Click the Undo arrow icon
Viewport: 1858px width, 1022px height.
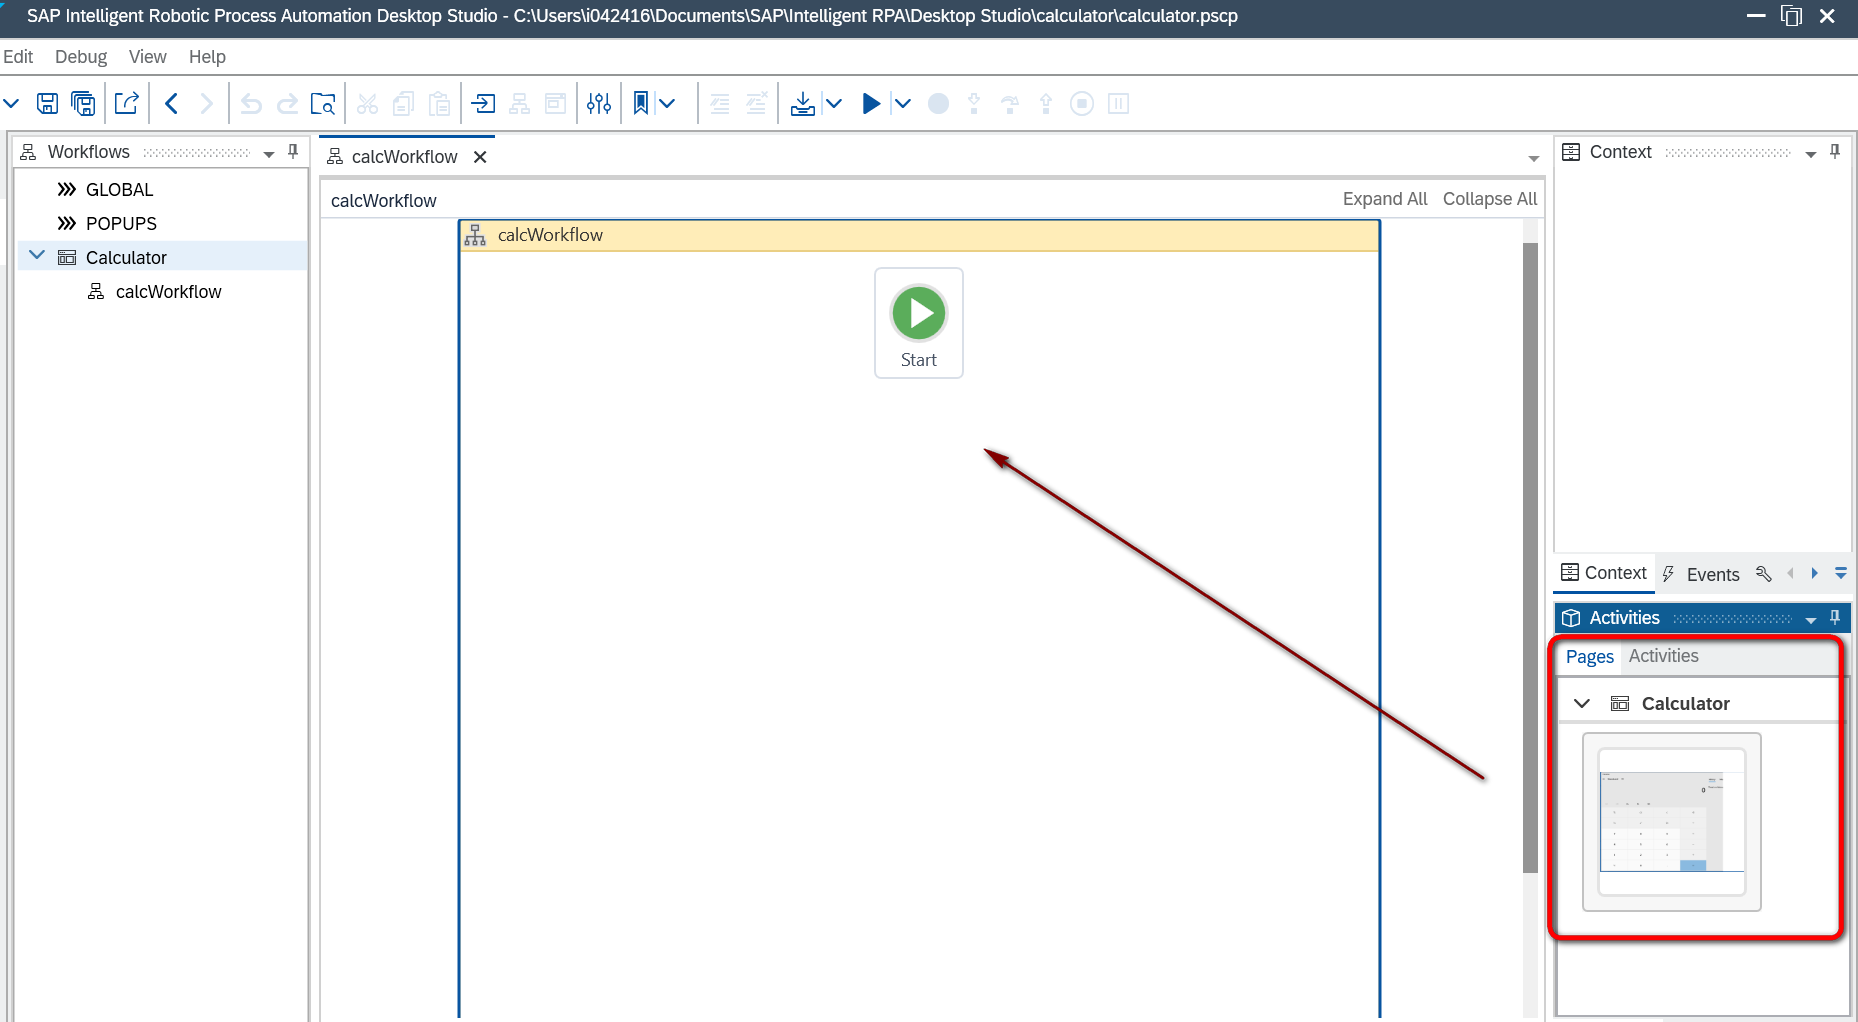pos(251,103)
